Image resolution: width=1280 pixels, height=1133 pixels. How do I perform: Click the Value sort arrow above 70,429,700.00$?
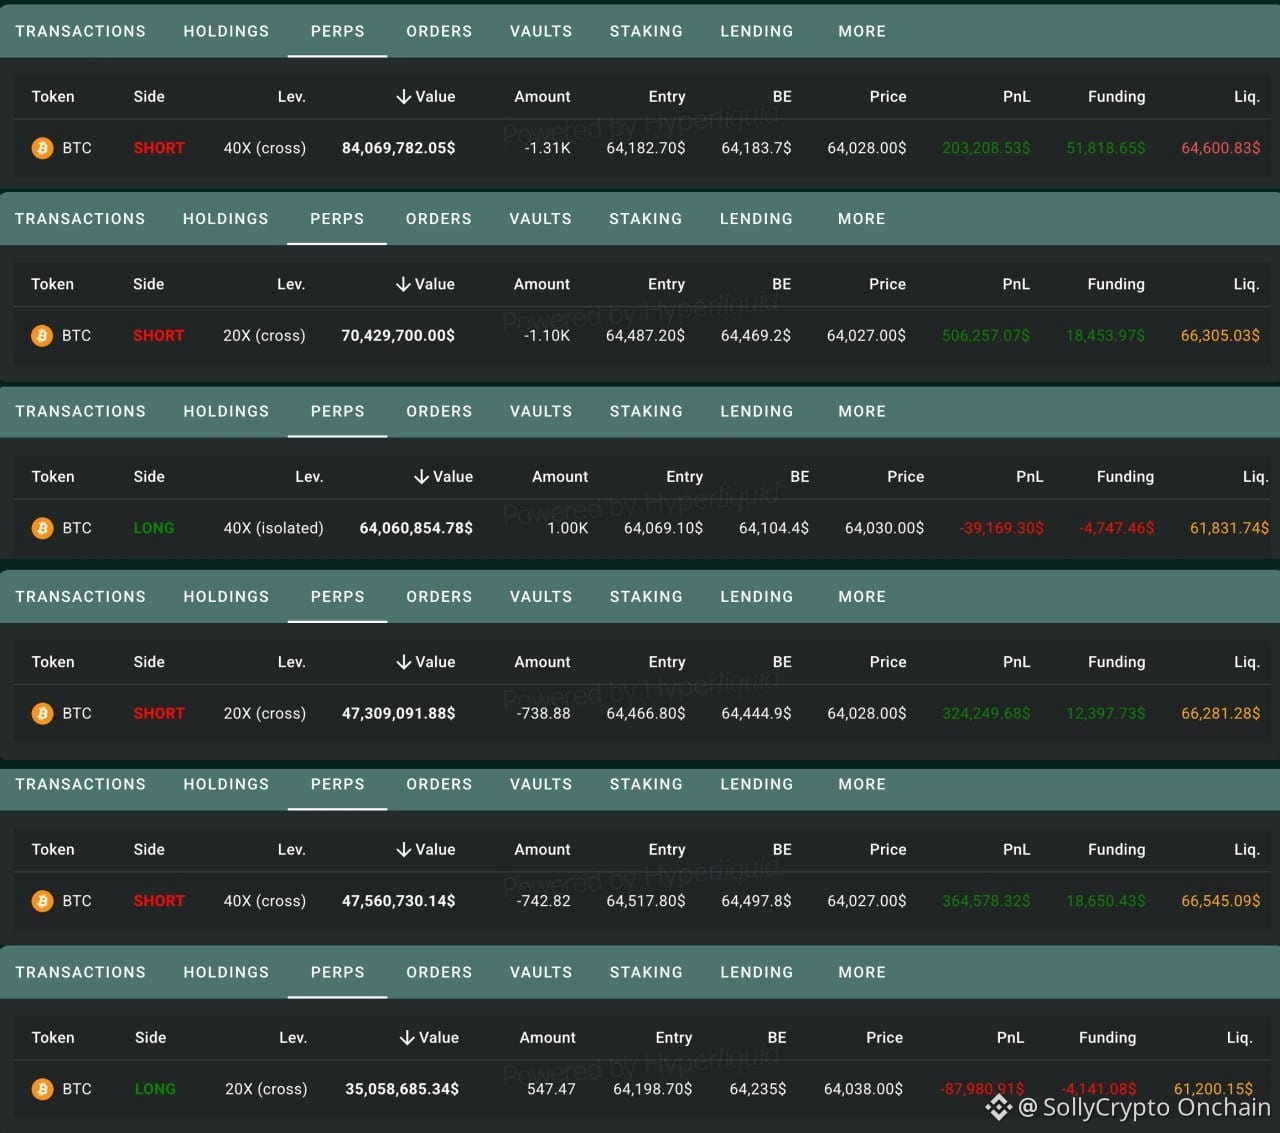pyautogui.click(x=403, y=284)
